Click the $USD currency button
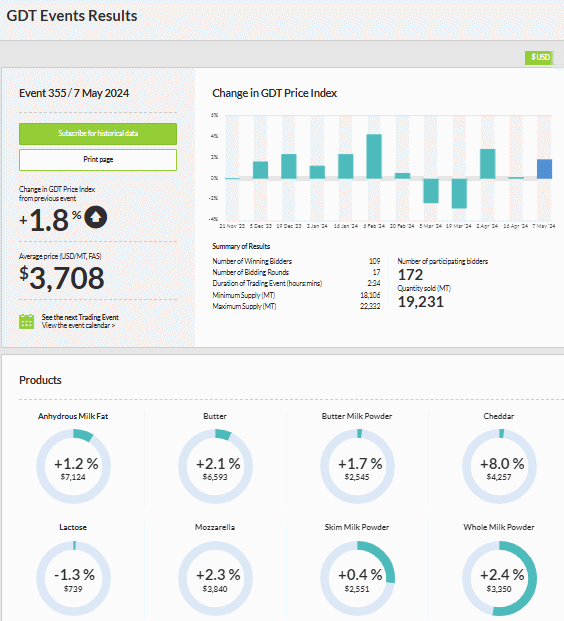Image resolution: width=564 pixels, height=621 pixels. pyautogui.click(x=540, y=57)
